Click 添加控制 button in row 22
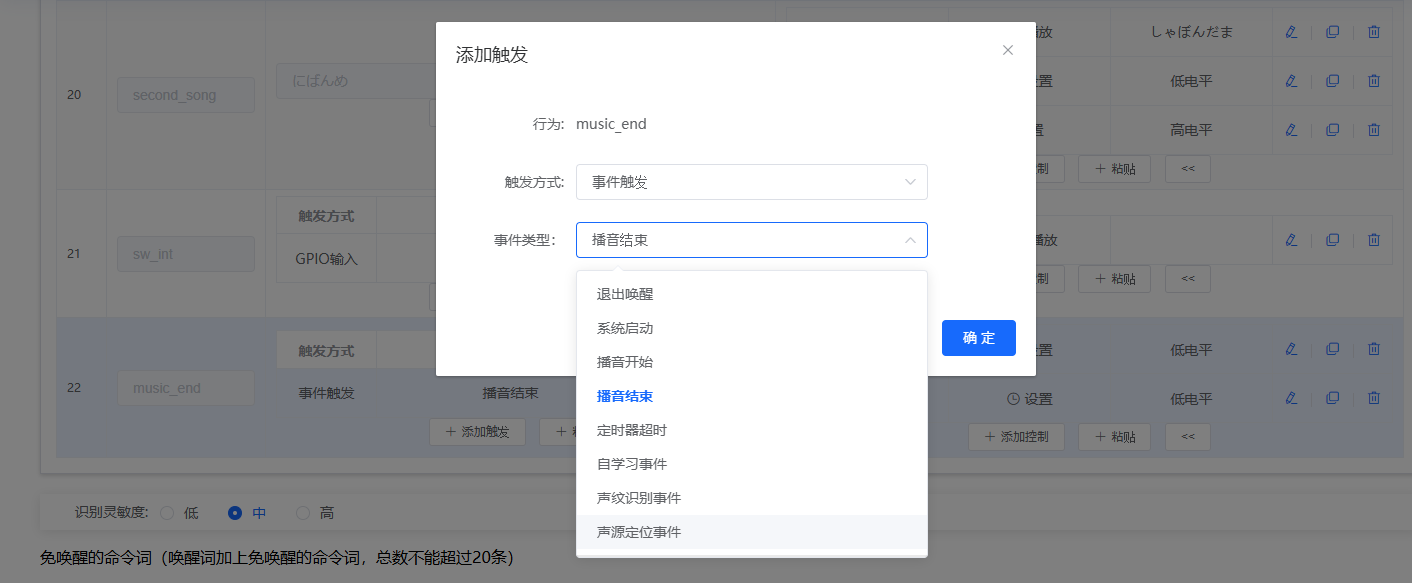The image size is (1412, 583). [x=1016, y=437]
